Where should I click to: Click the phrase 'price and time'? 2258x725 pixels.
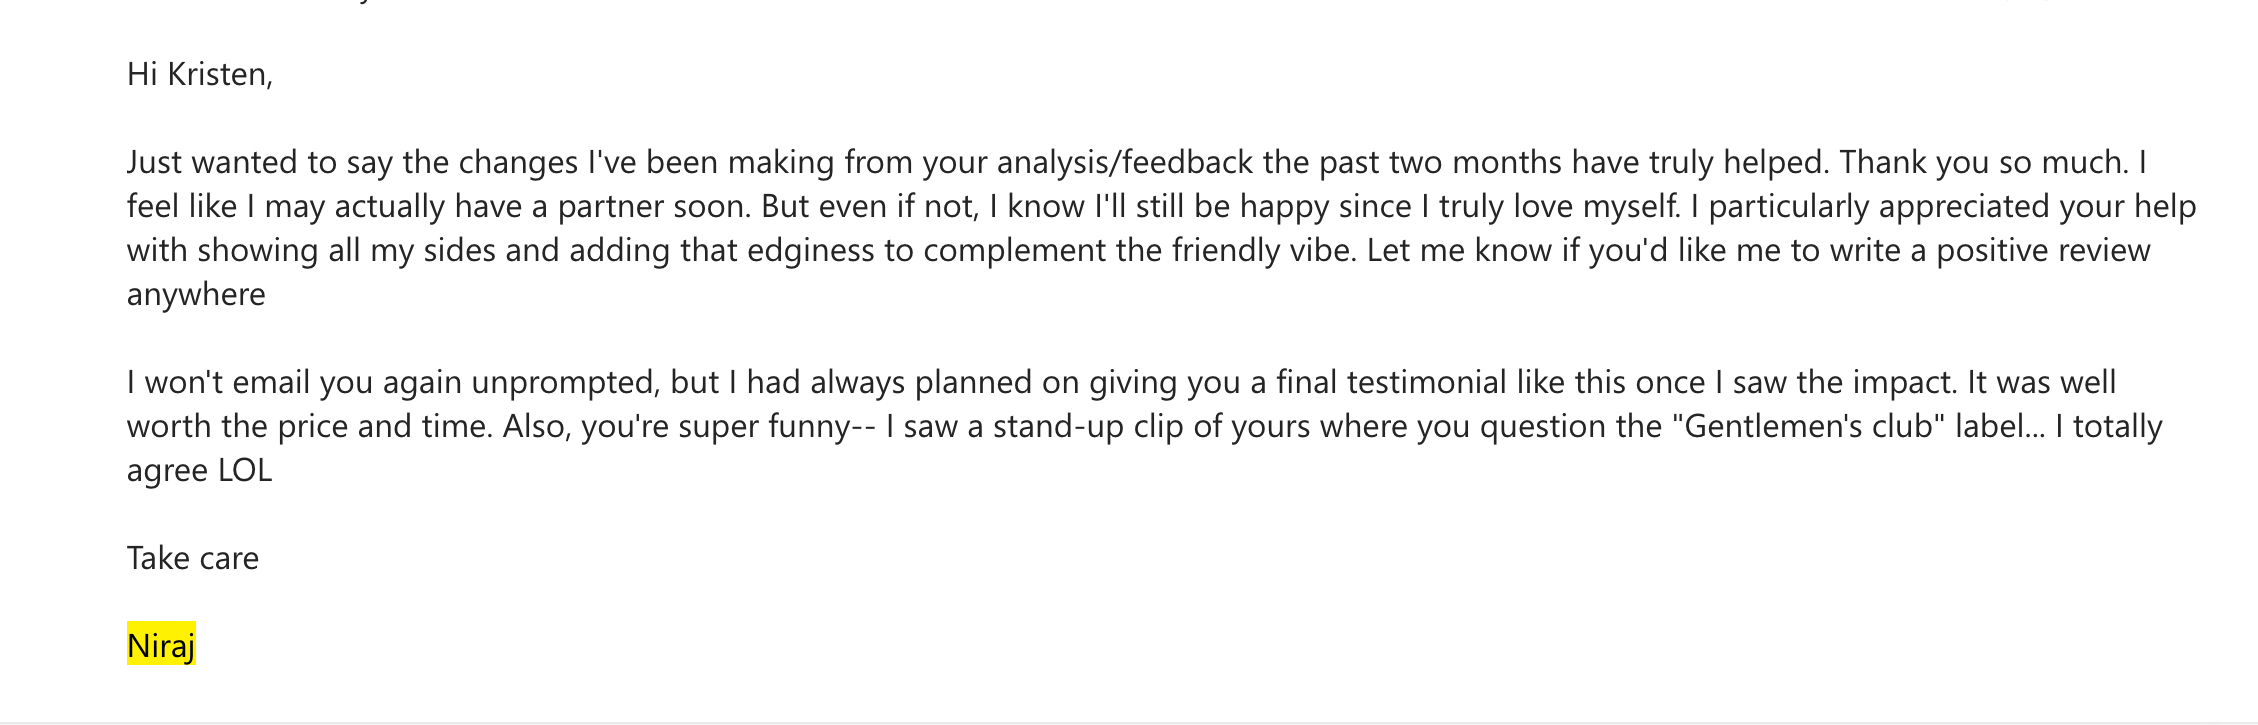pyautogui.click(x=385, y=427)
